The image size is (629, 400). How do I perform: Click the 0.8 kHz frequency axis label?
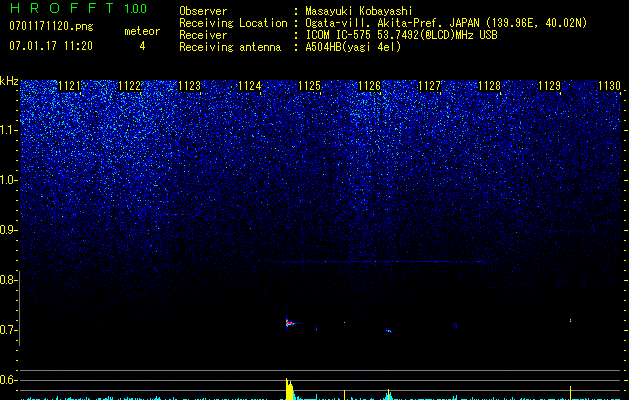(x=8, y=280)
